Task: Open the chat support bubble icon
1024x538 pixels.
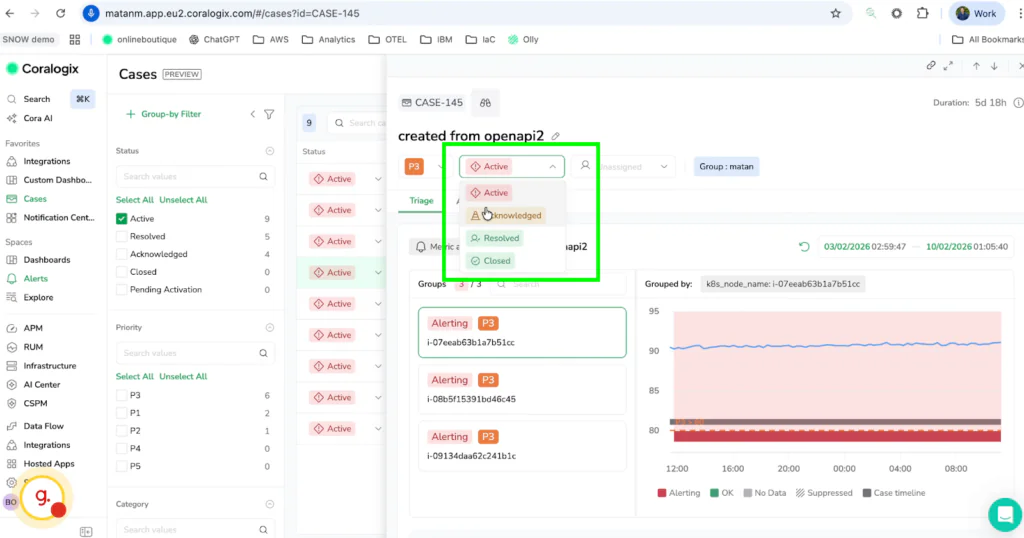Action: pyautogui.click(x=1004, y=514)
